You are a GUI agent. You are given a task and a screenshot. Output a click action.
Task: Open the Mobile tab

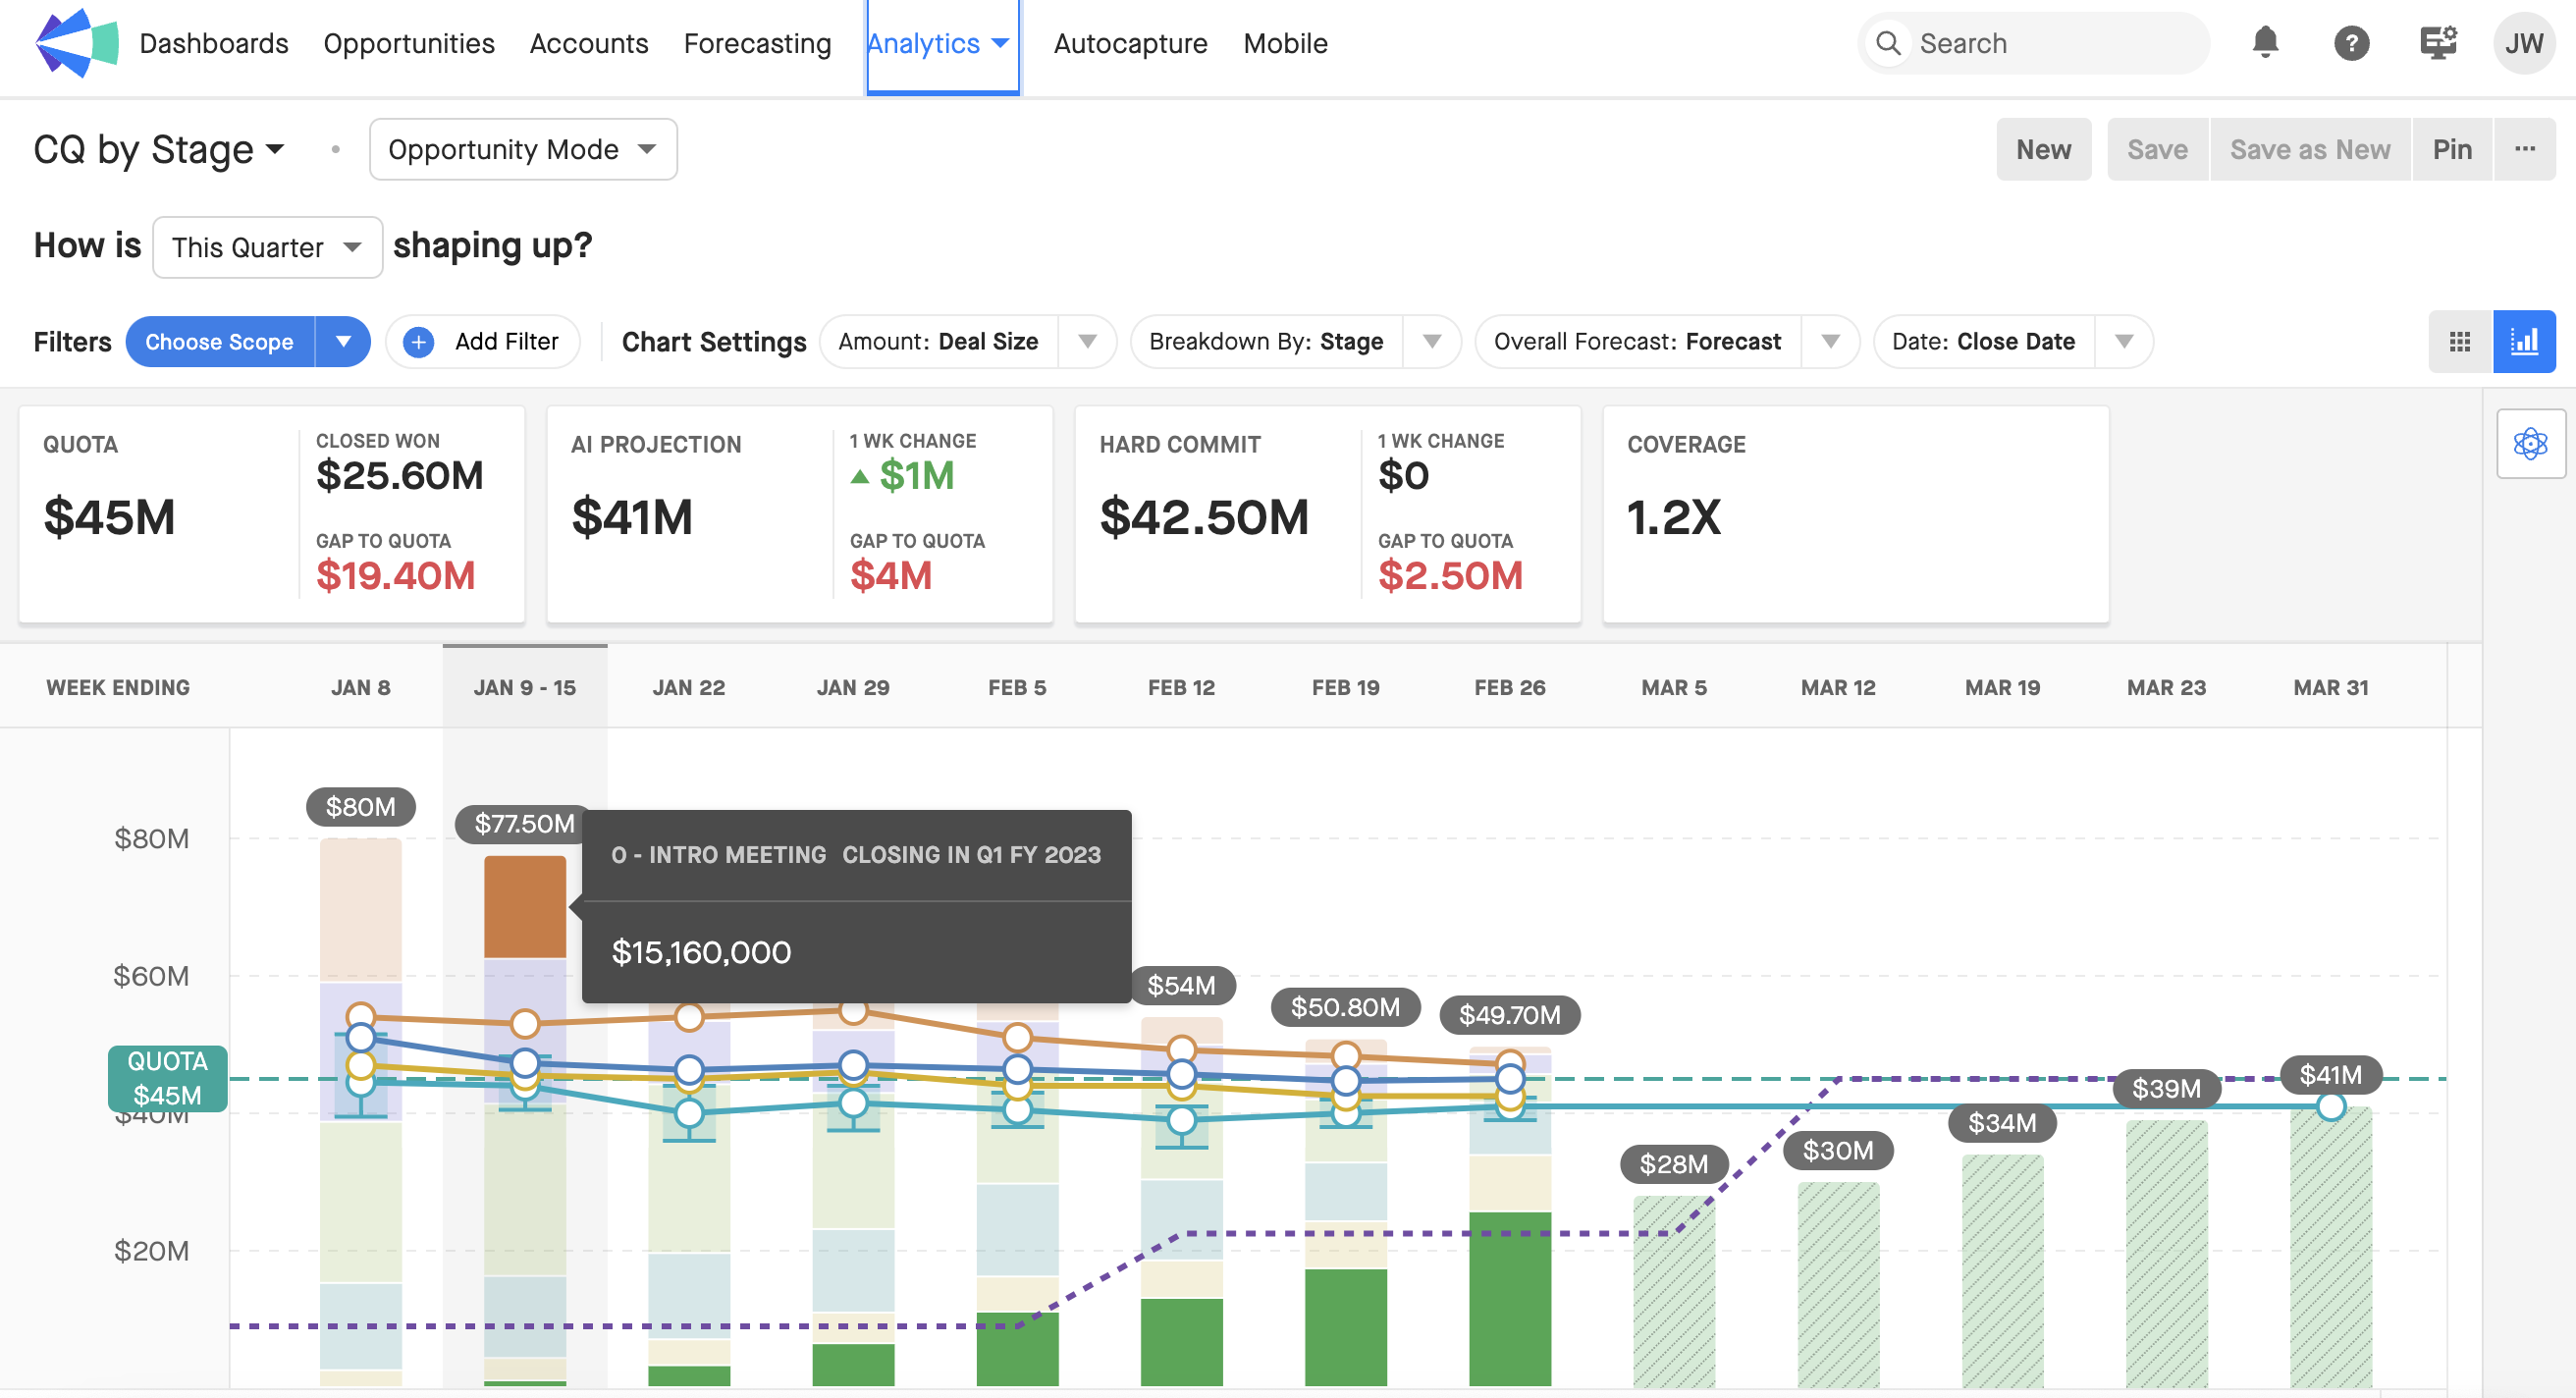point(1285,43)
